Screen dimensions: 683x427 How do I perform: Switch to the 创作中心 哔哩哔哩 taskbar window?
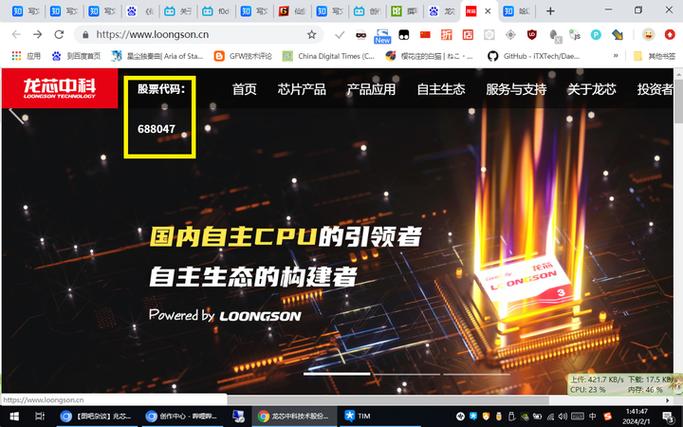tap(183, 417)
